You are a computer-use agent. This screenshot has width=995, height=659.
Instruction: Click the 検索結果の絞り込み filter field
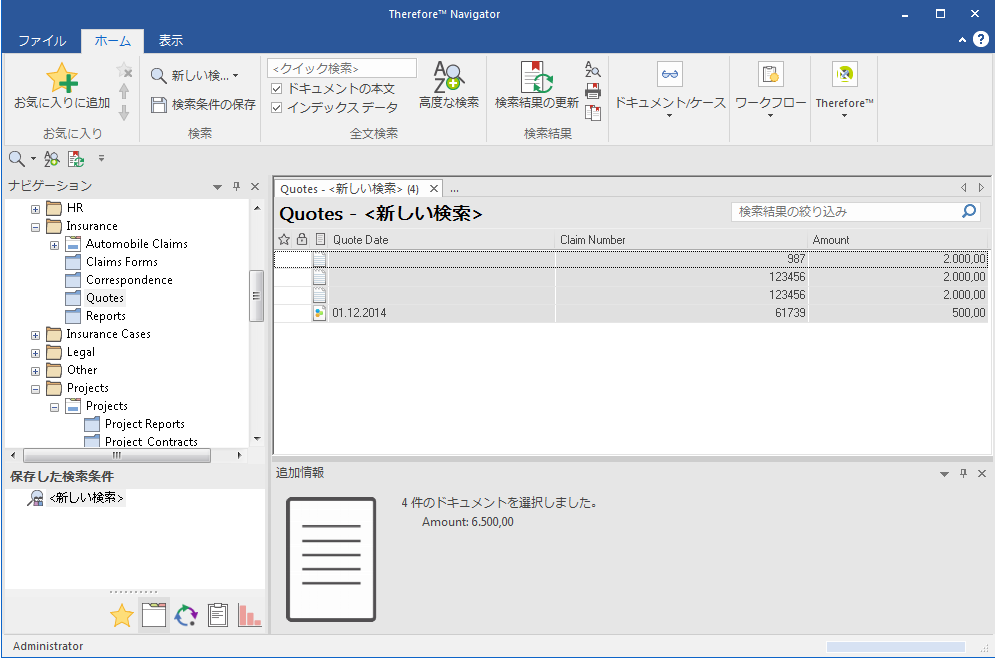[x=847, y=211]
